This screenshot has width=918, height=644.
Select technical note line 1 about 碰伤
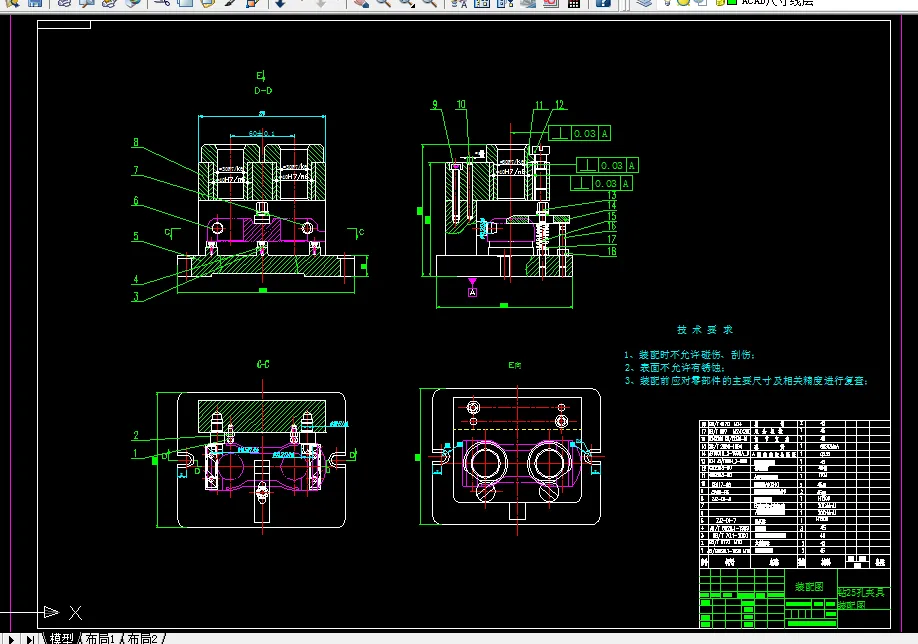(689, 355)
